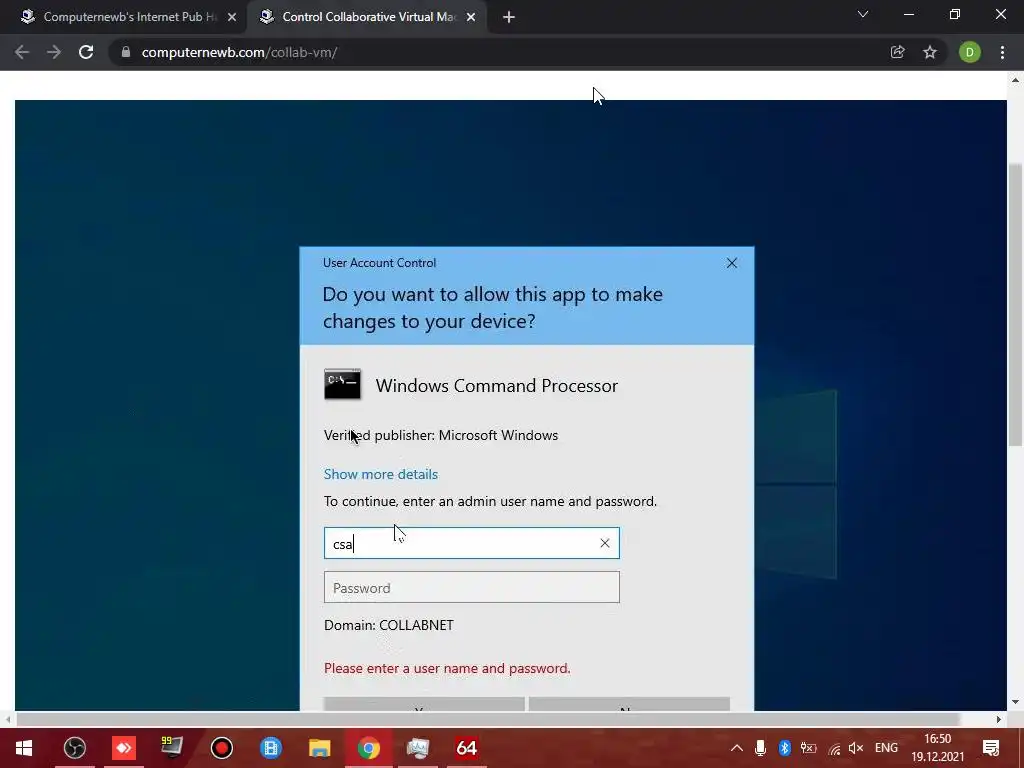The height and width of the screenshot is (768, 1024).
Task: Open the red 64 taskbar app
Action: point(466,748)
